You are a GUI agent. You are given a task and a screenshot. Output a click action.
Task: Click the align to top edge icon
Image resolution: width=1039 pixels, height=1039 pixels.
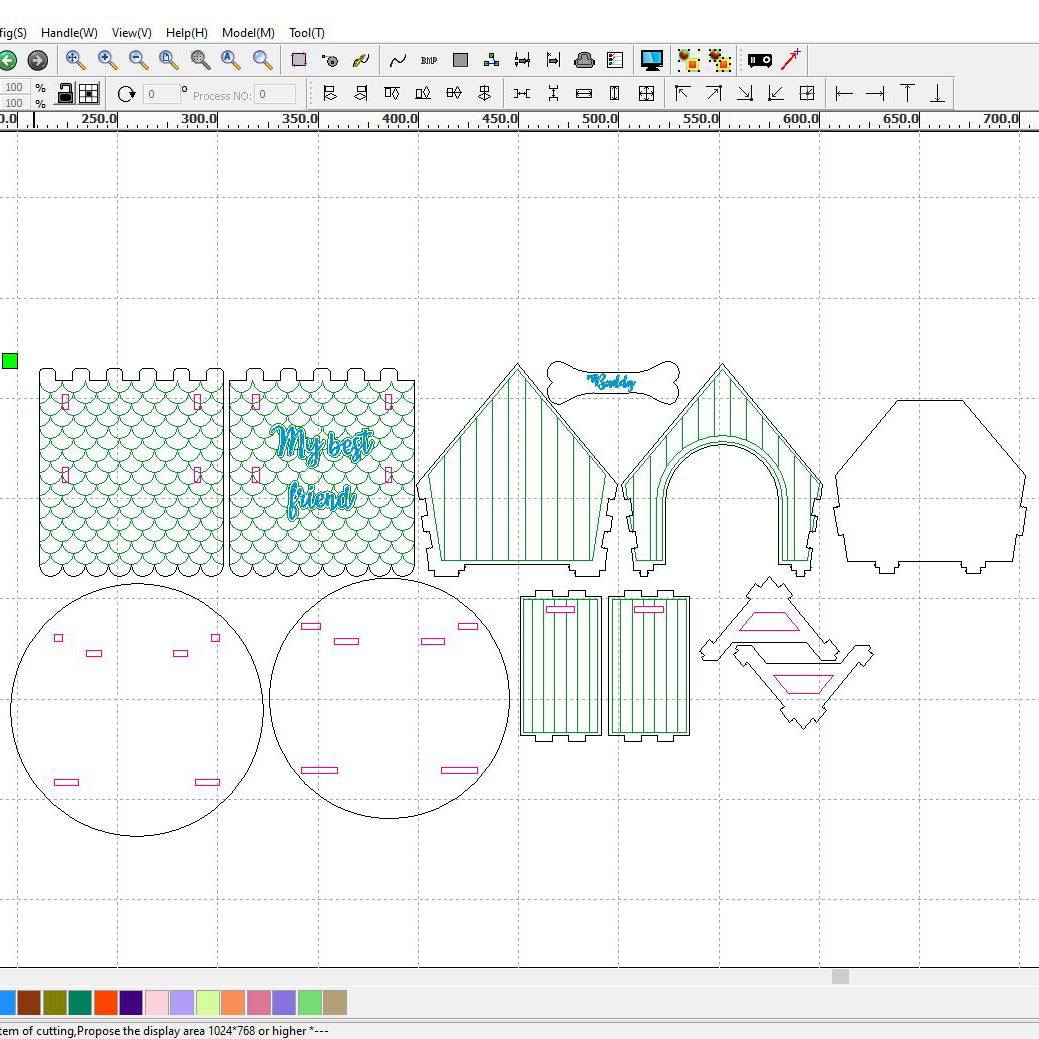907,93
